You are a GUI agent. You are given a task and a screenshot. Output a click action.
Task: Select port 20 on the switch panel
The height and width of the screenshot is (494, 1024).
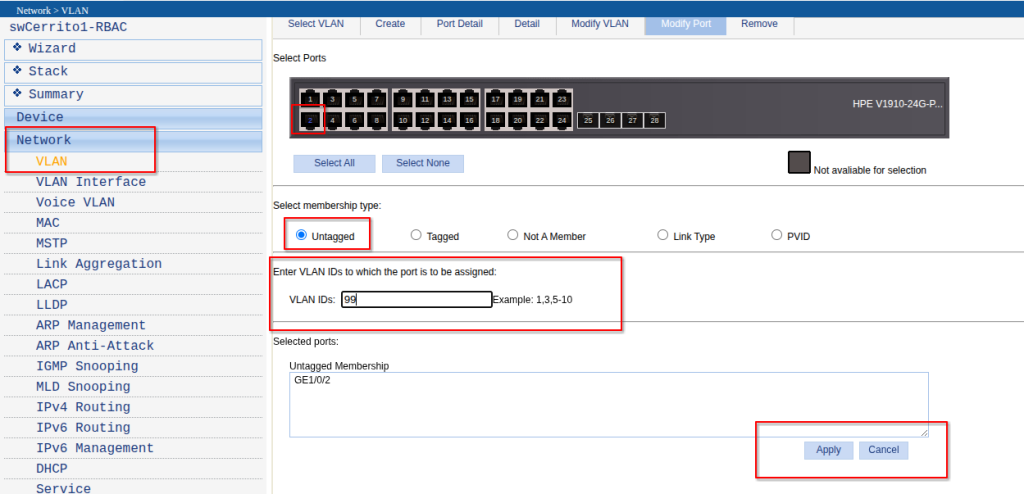pyautogui.click(x=518, y=120)
